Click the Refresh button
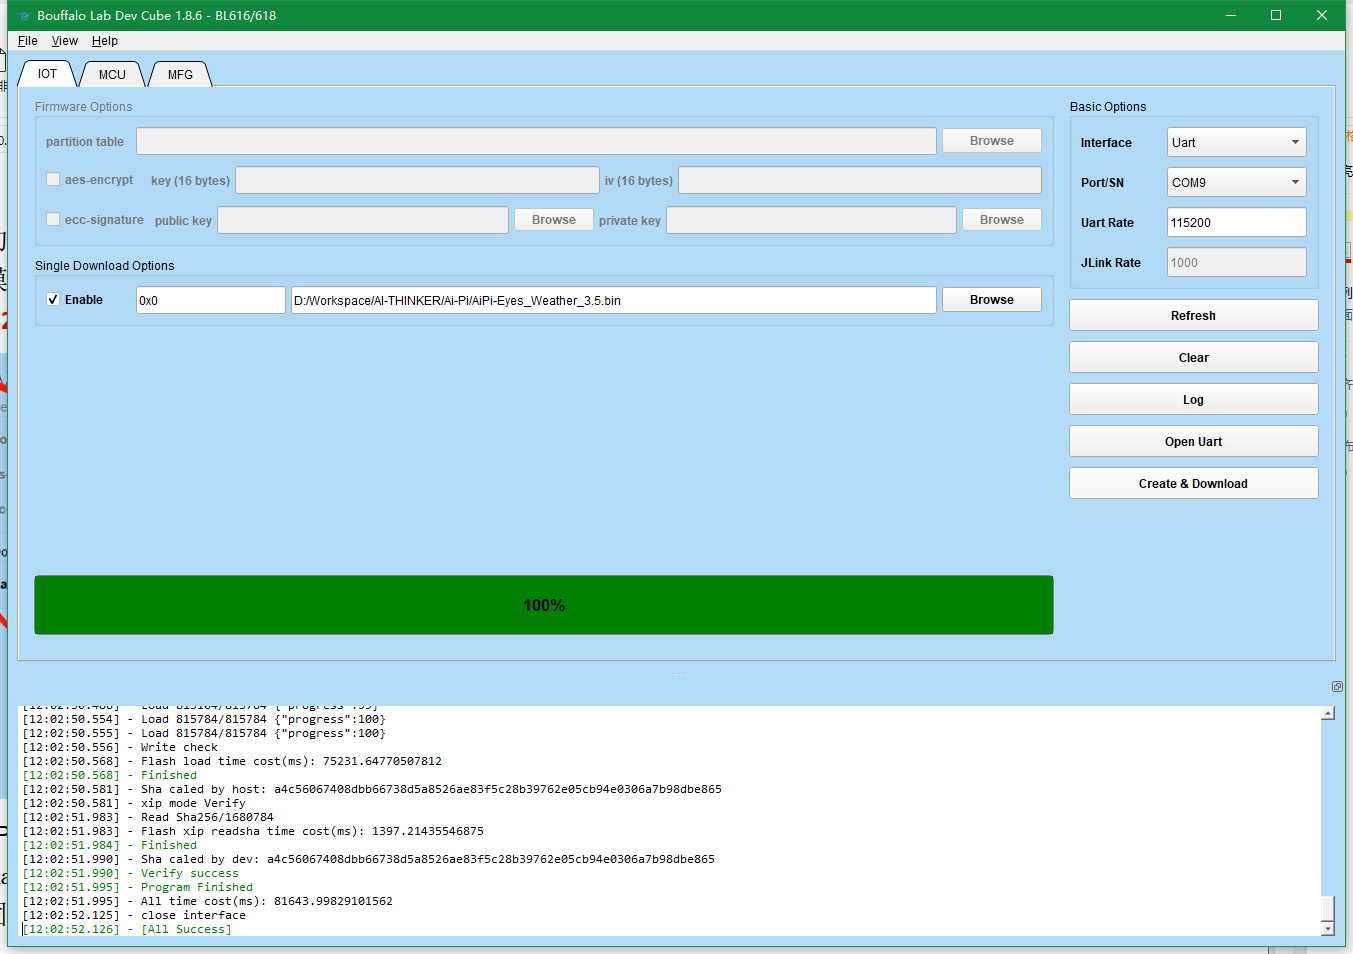This screenshot has height=954, width=1353. pos(1194,315)
